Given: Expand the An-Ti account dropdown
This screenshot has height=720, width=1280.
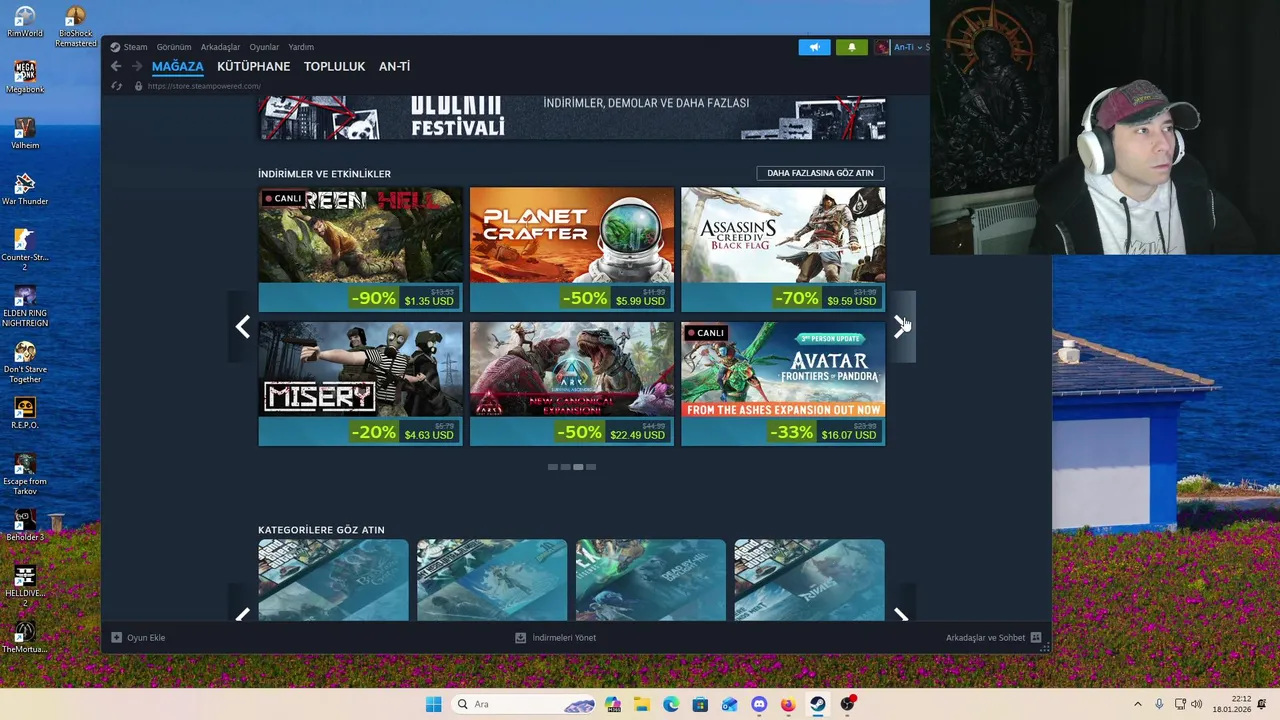Looking at the screenshot, I should point(908,47).
